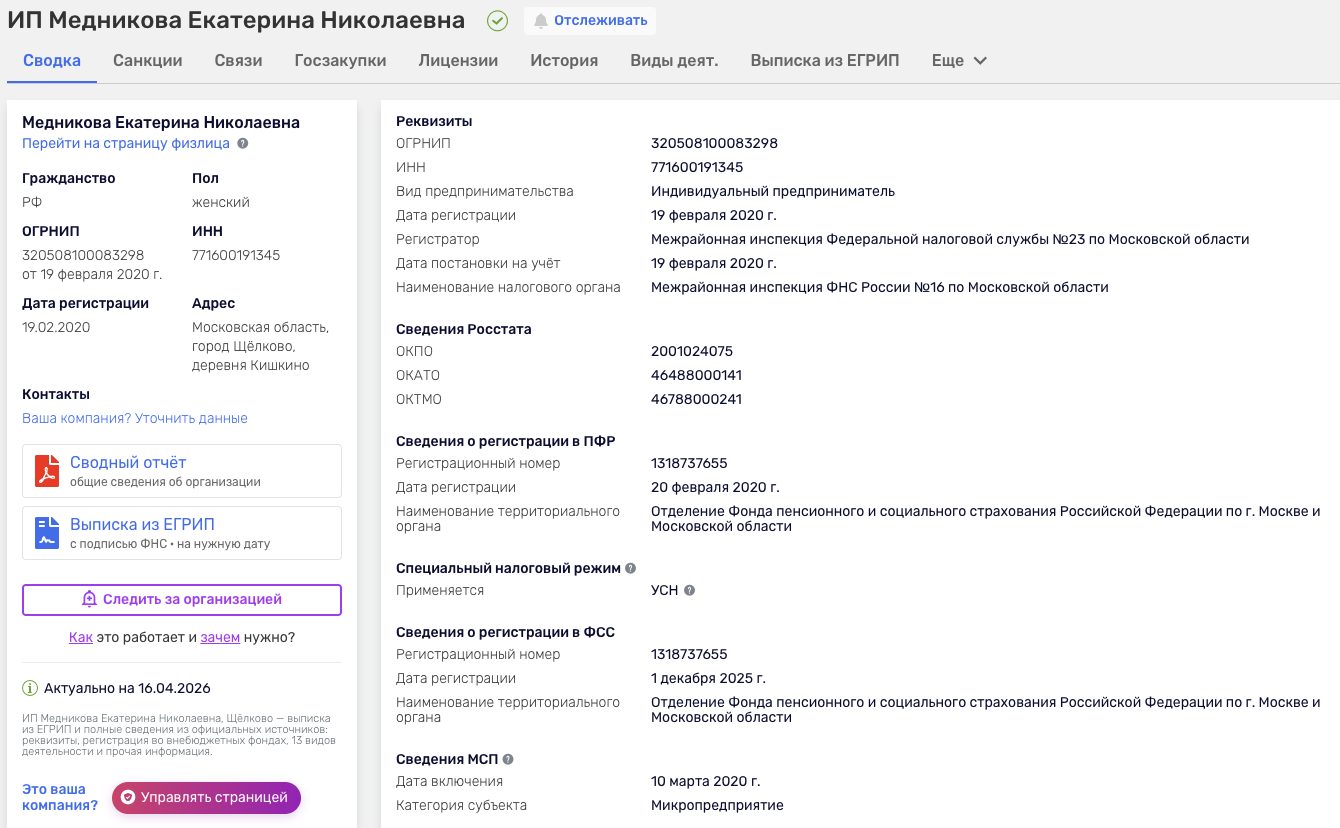Screen dimensions: 1340x828
Task: Click the info icon near Актуально на 16.04.2026
Action: (x=30, y=688)
